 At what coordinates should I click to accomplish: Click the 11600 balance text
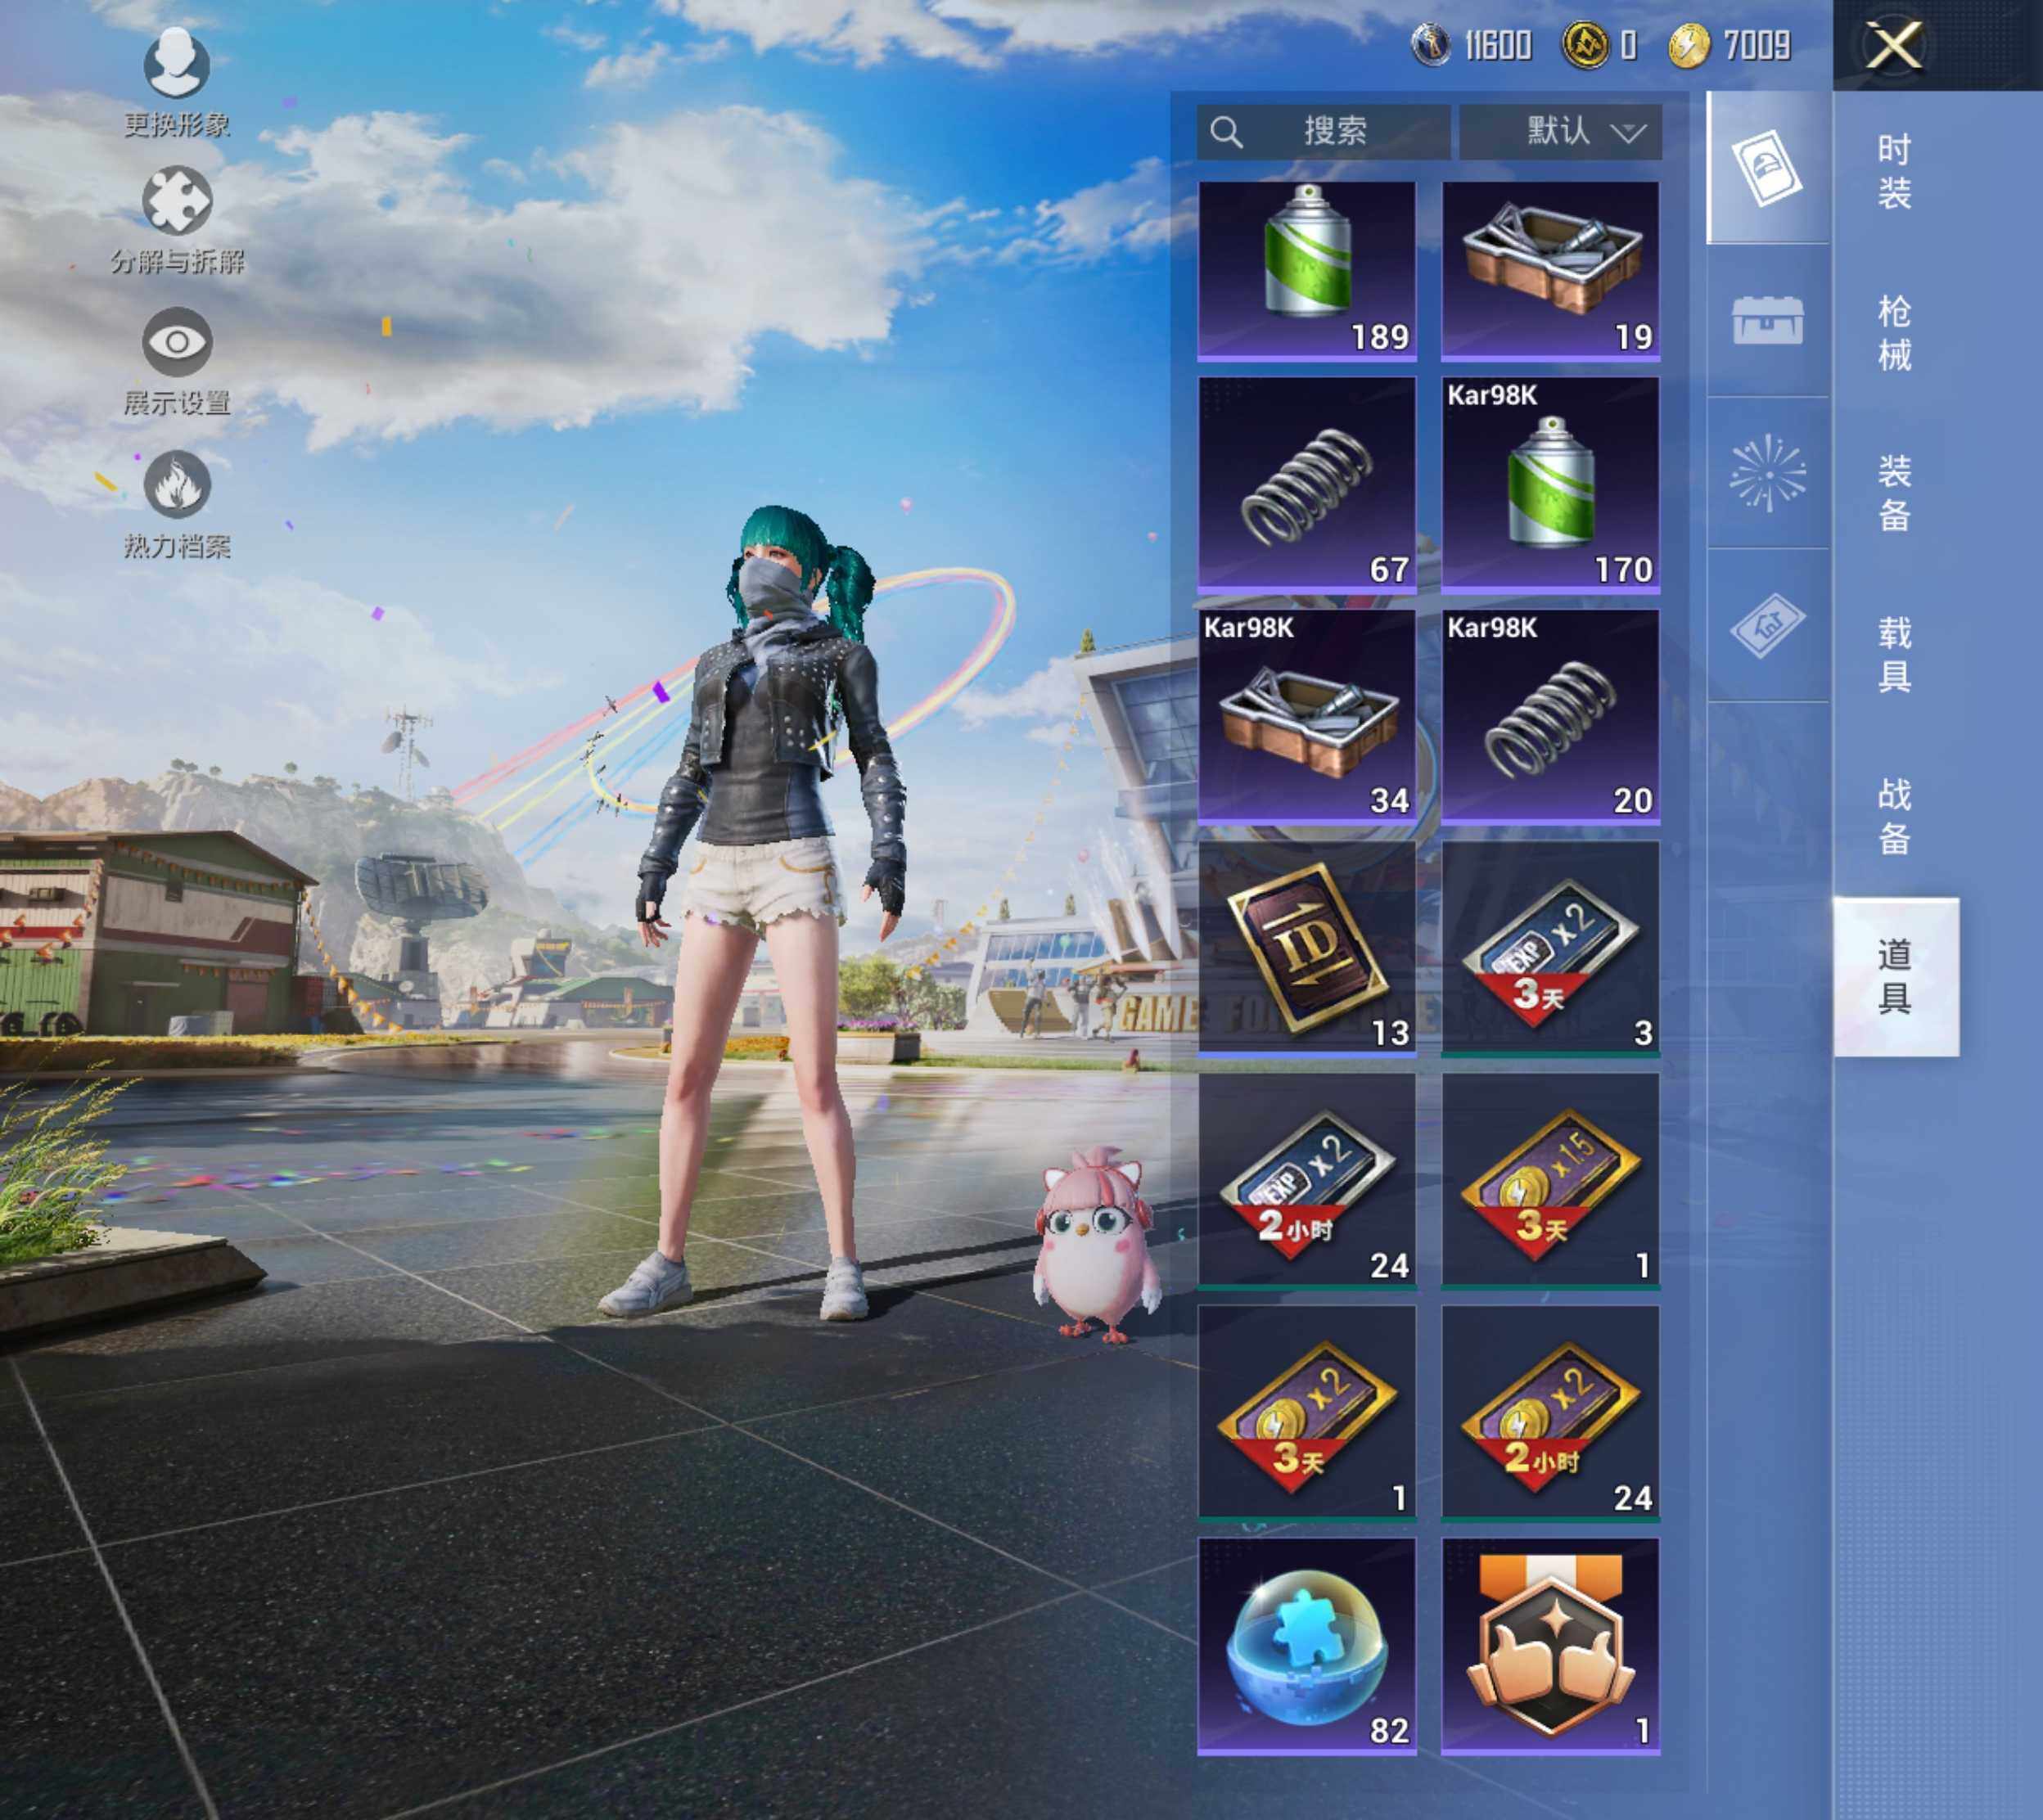(x=1497, y=45)
